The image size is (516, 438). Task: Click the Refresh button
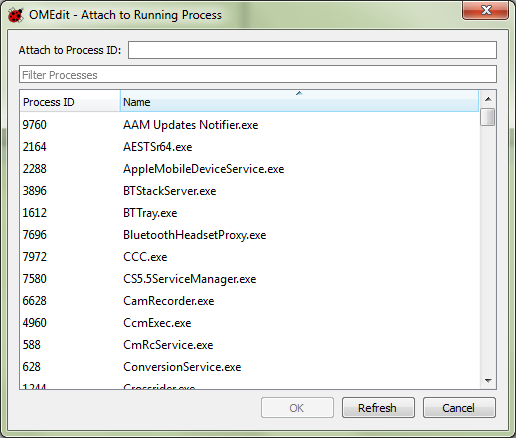click(x=378, y=408)
